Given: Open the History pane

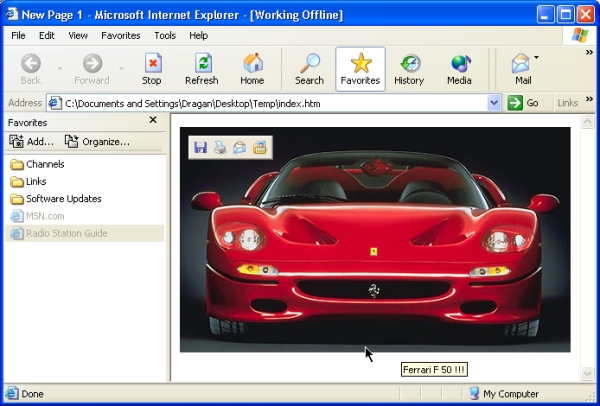Looking at the screenshot, I should 408,69.
